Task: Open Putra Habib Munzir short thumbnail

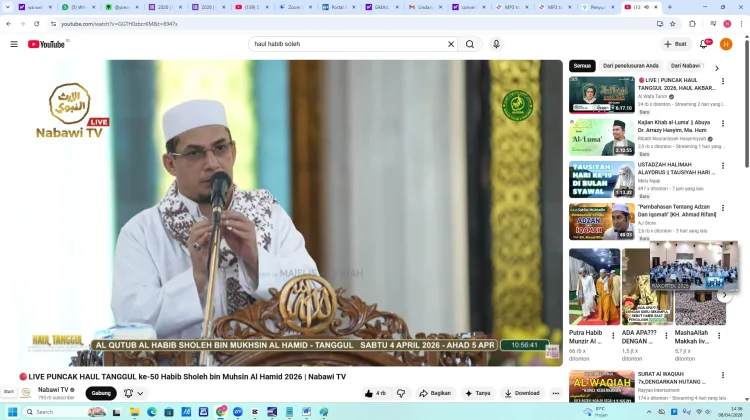Action: point(595,287)
